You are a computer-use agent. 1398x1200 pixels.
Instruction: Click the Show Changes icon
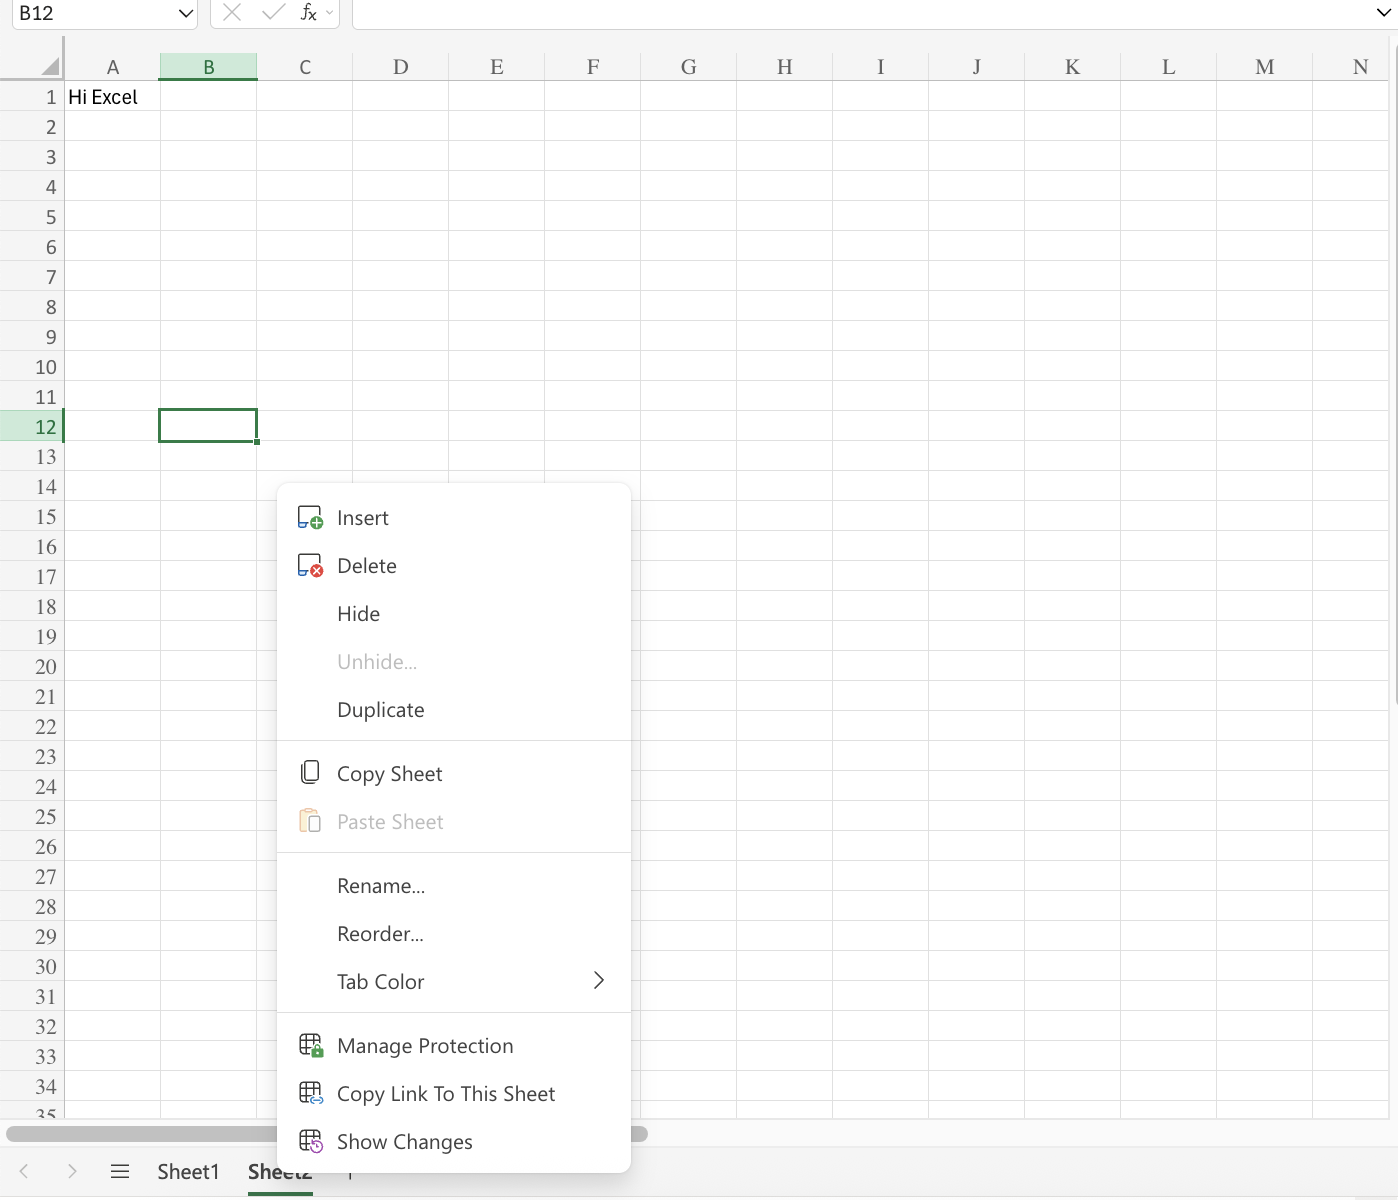click(311, 1141)
